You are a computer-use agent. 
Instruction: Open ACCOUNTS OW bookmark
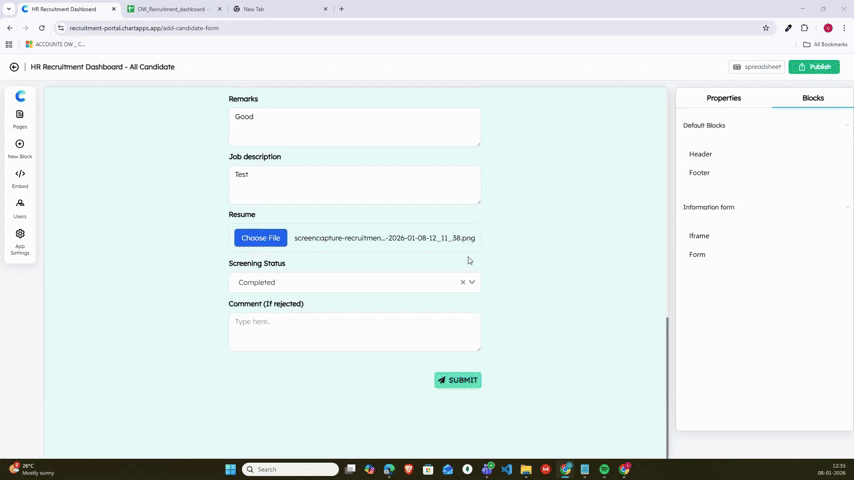55,44
